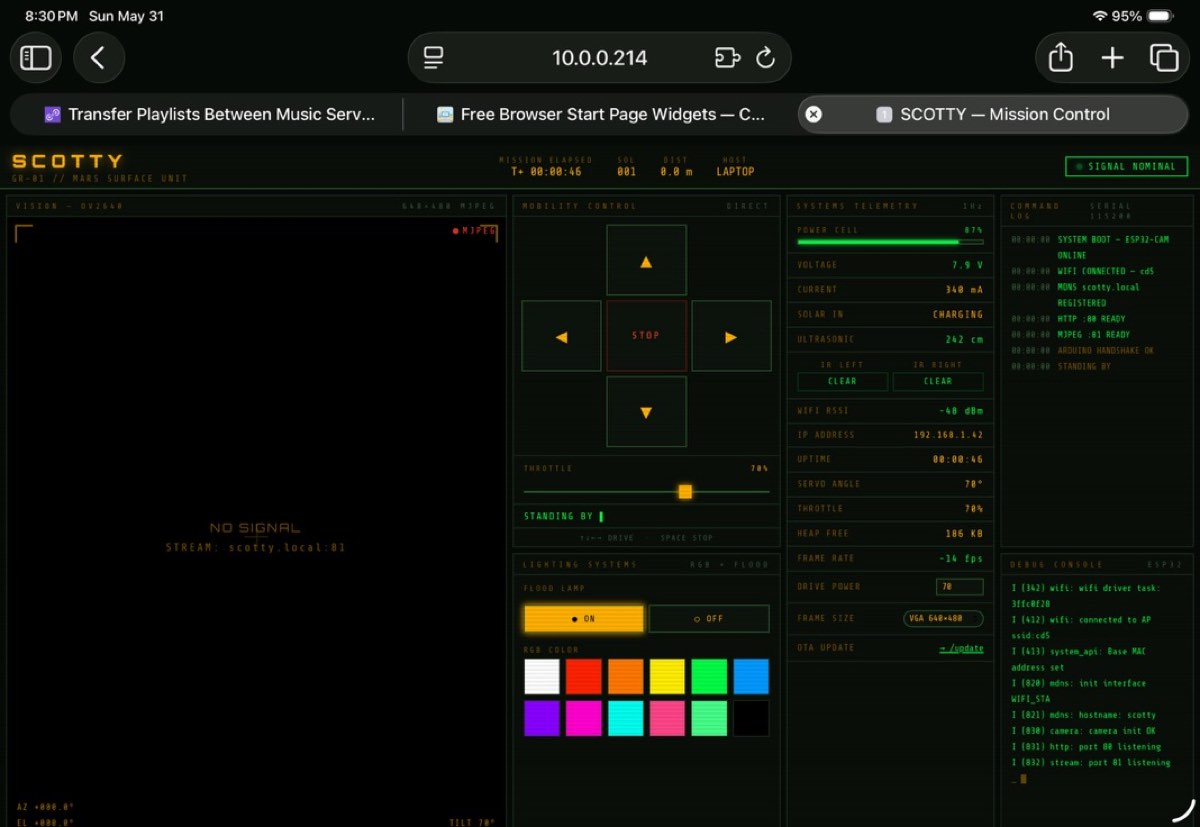The image size is (1200, 827).
Task: Turn left with the left arrow
Action: pos(561,336)
